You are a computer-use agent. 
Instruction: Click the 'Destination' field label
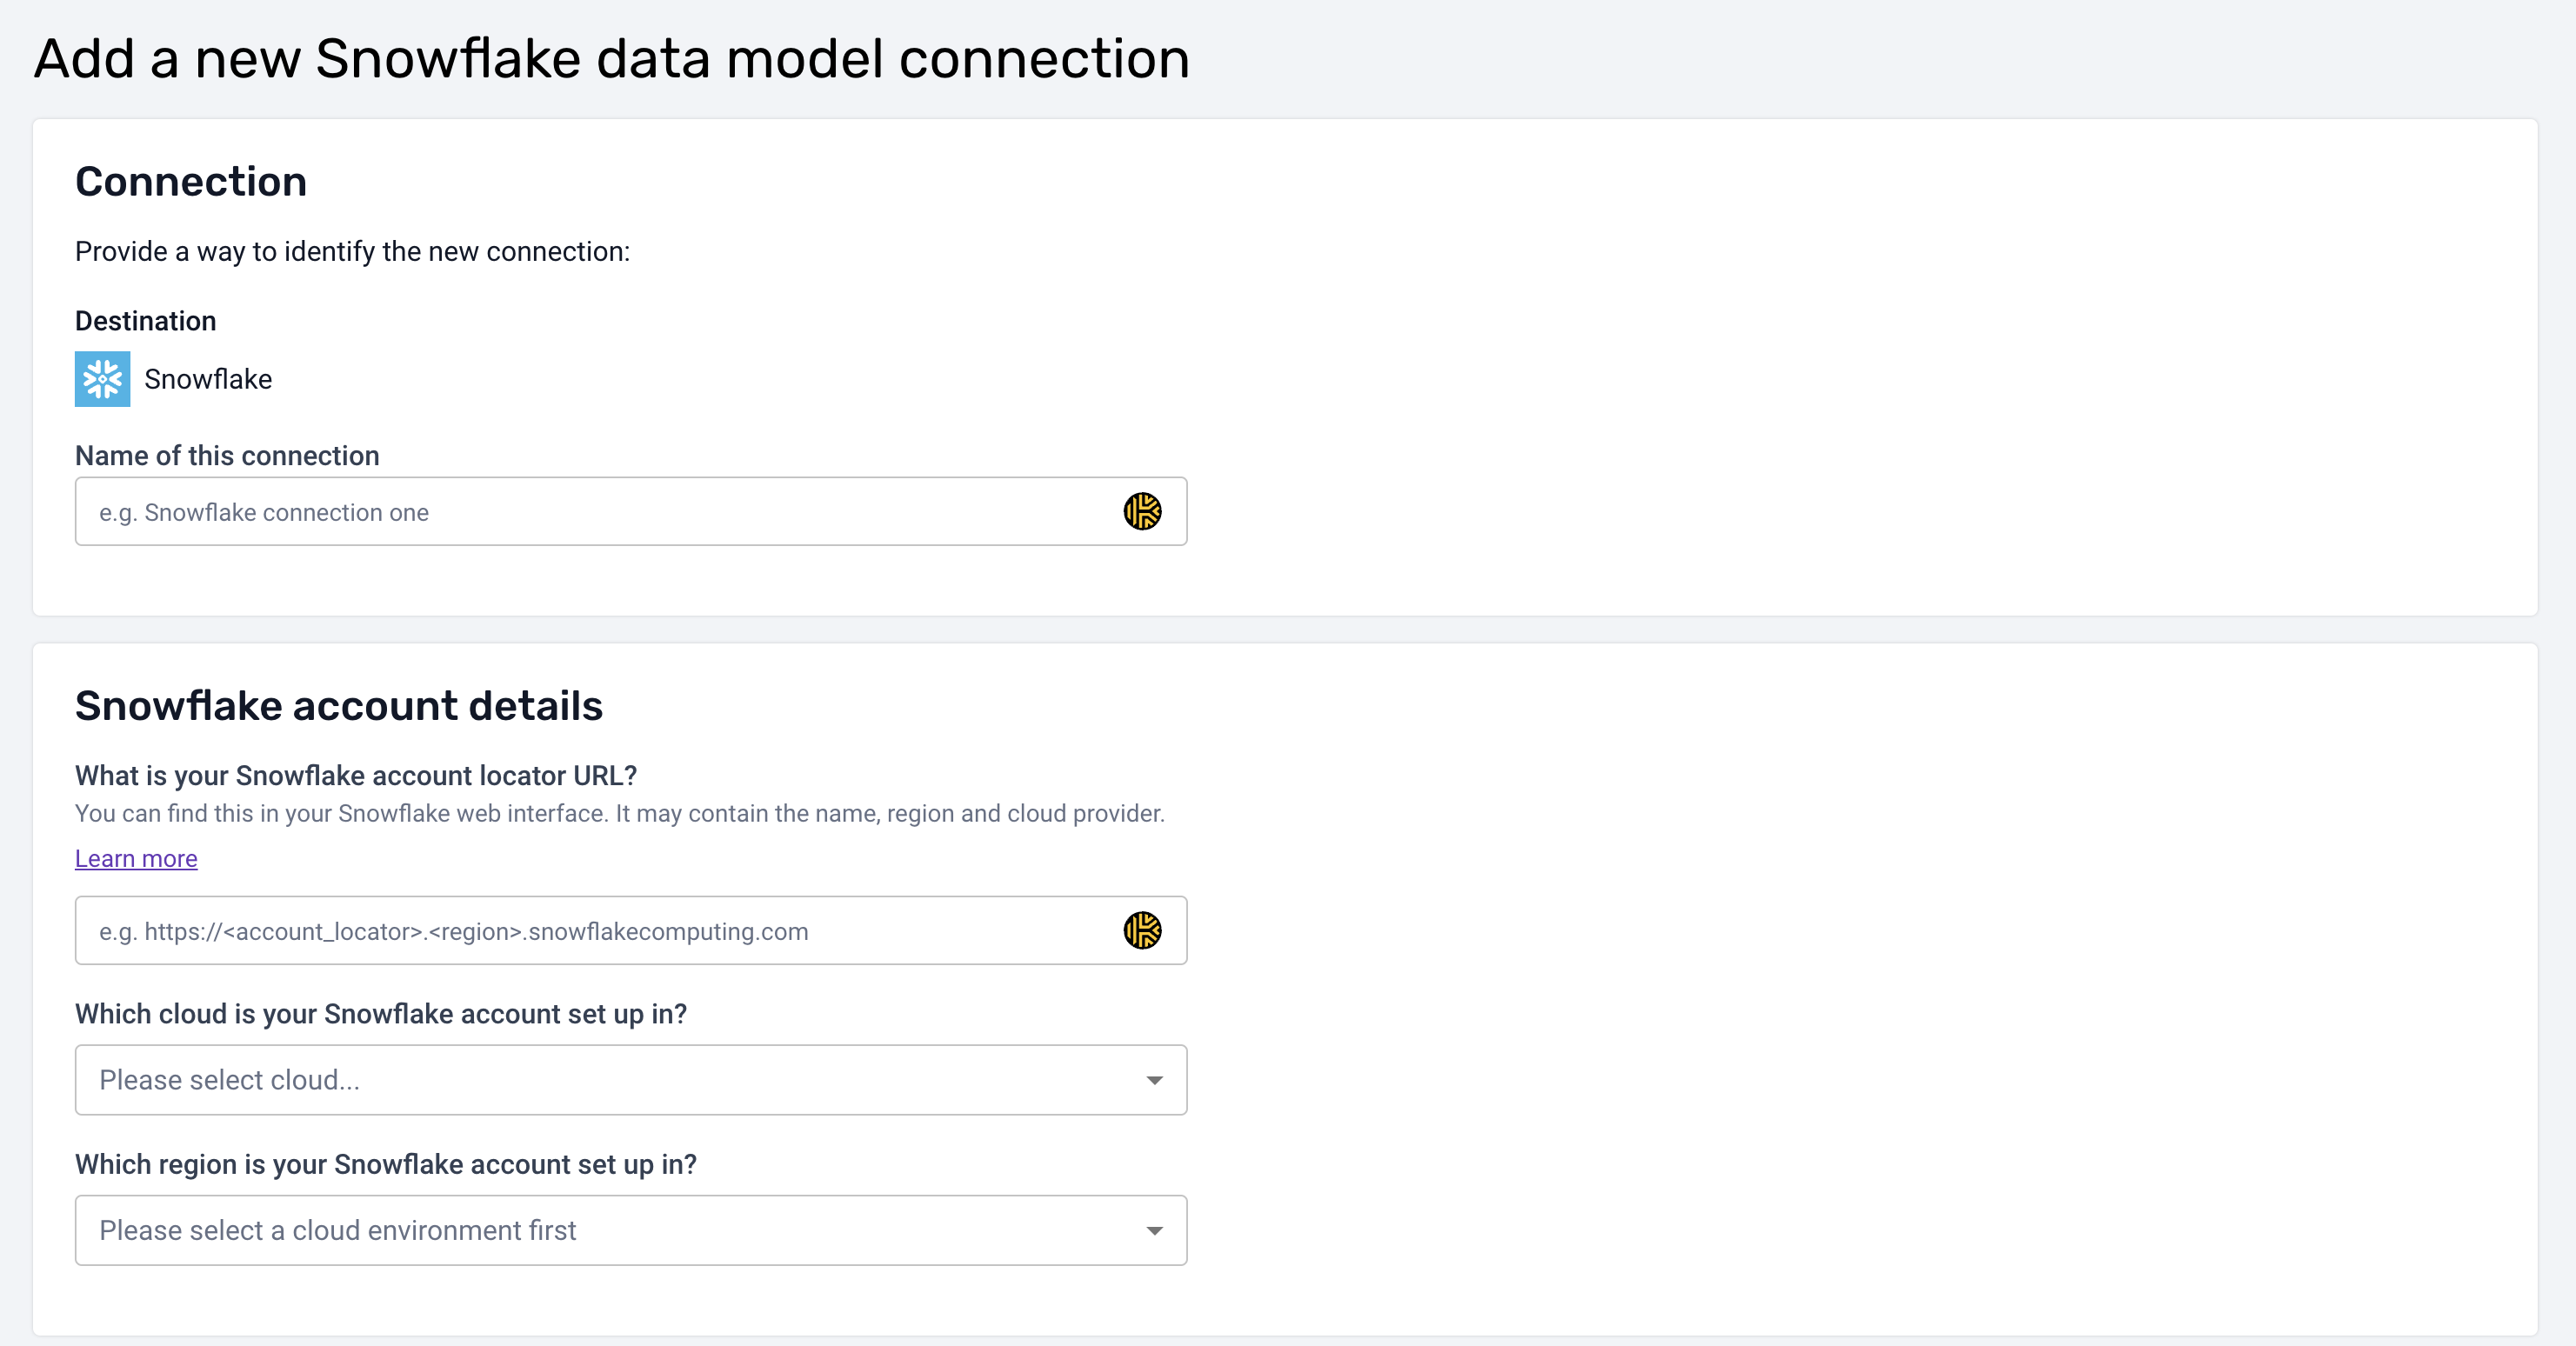[x=145, y=321]
